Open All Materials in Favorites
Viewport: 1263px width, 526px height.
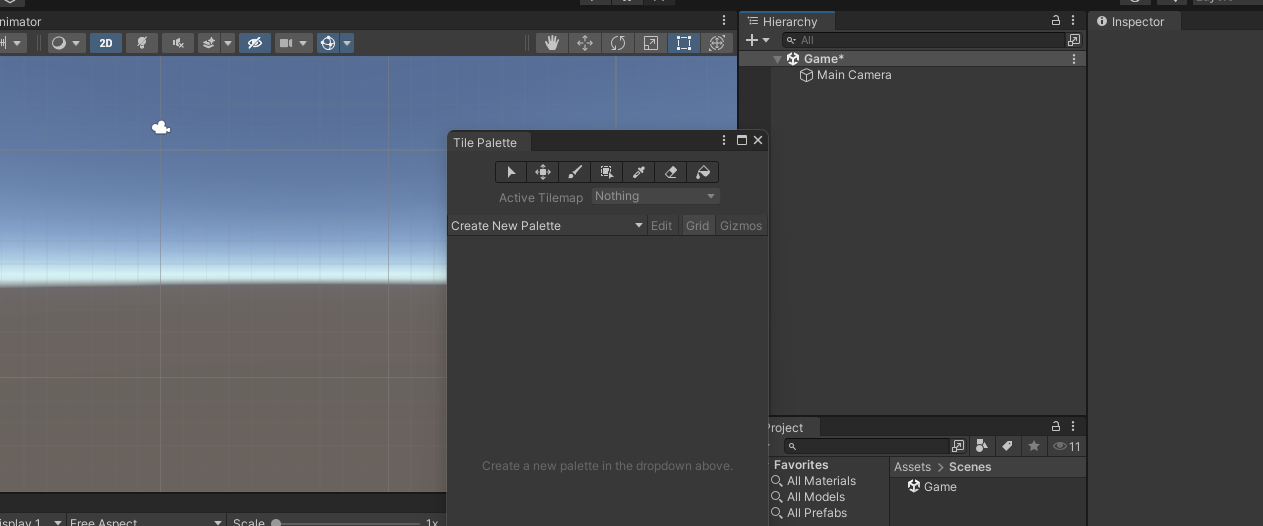click(820, 481)
